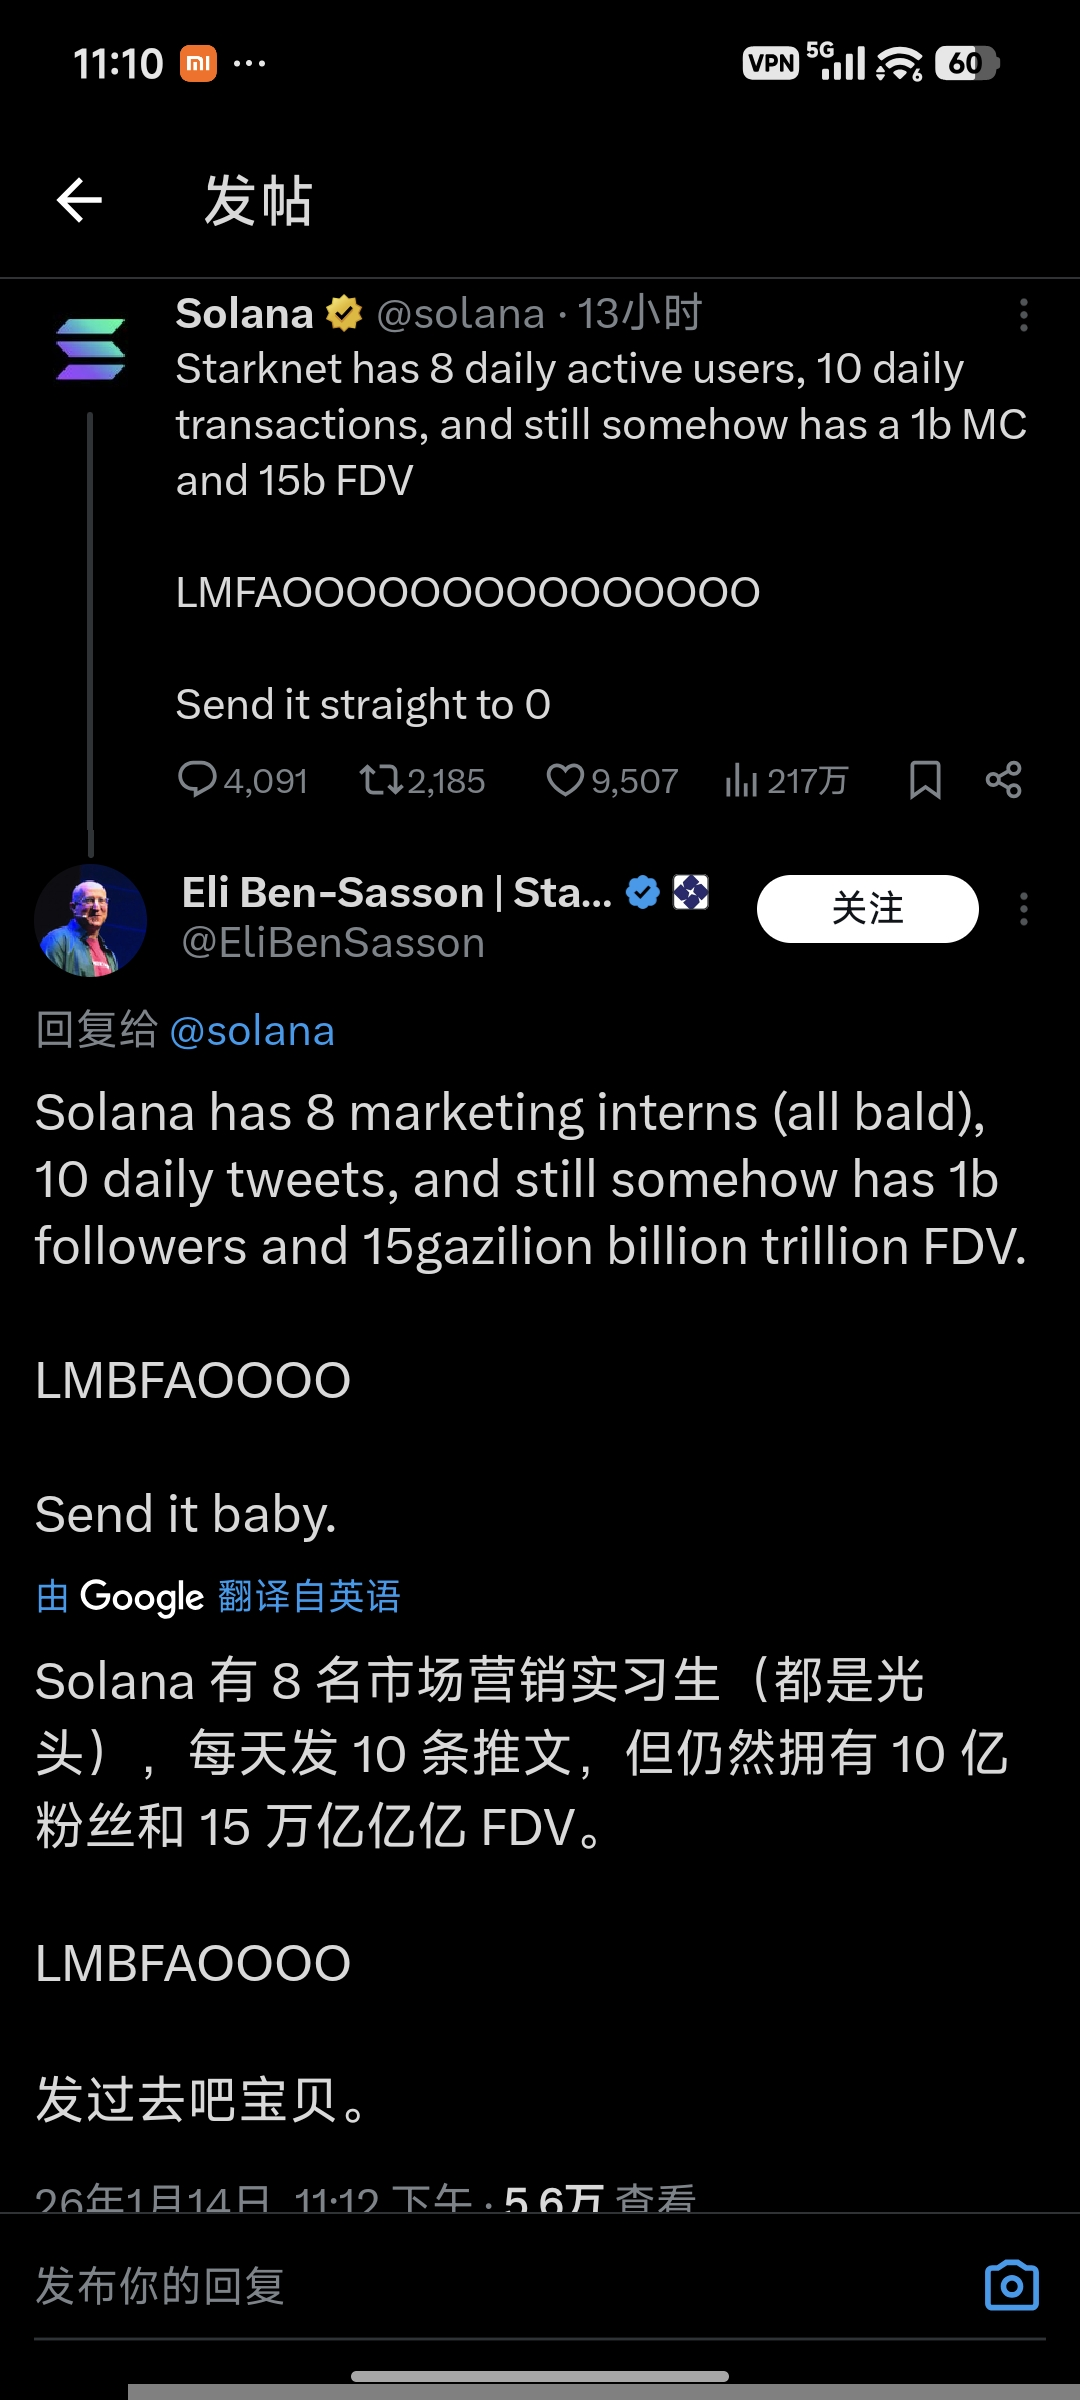
Task: Repost Solana's tweet via retweet icon
Action: click(x=381, y=780)
